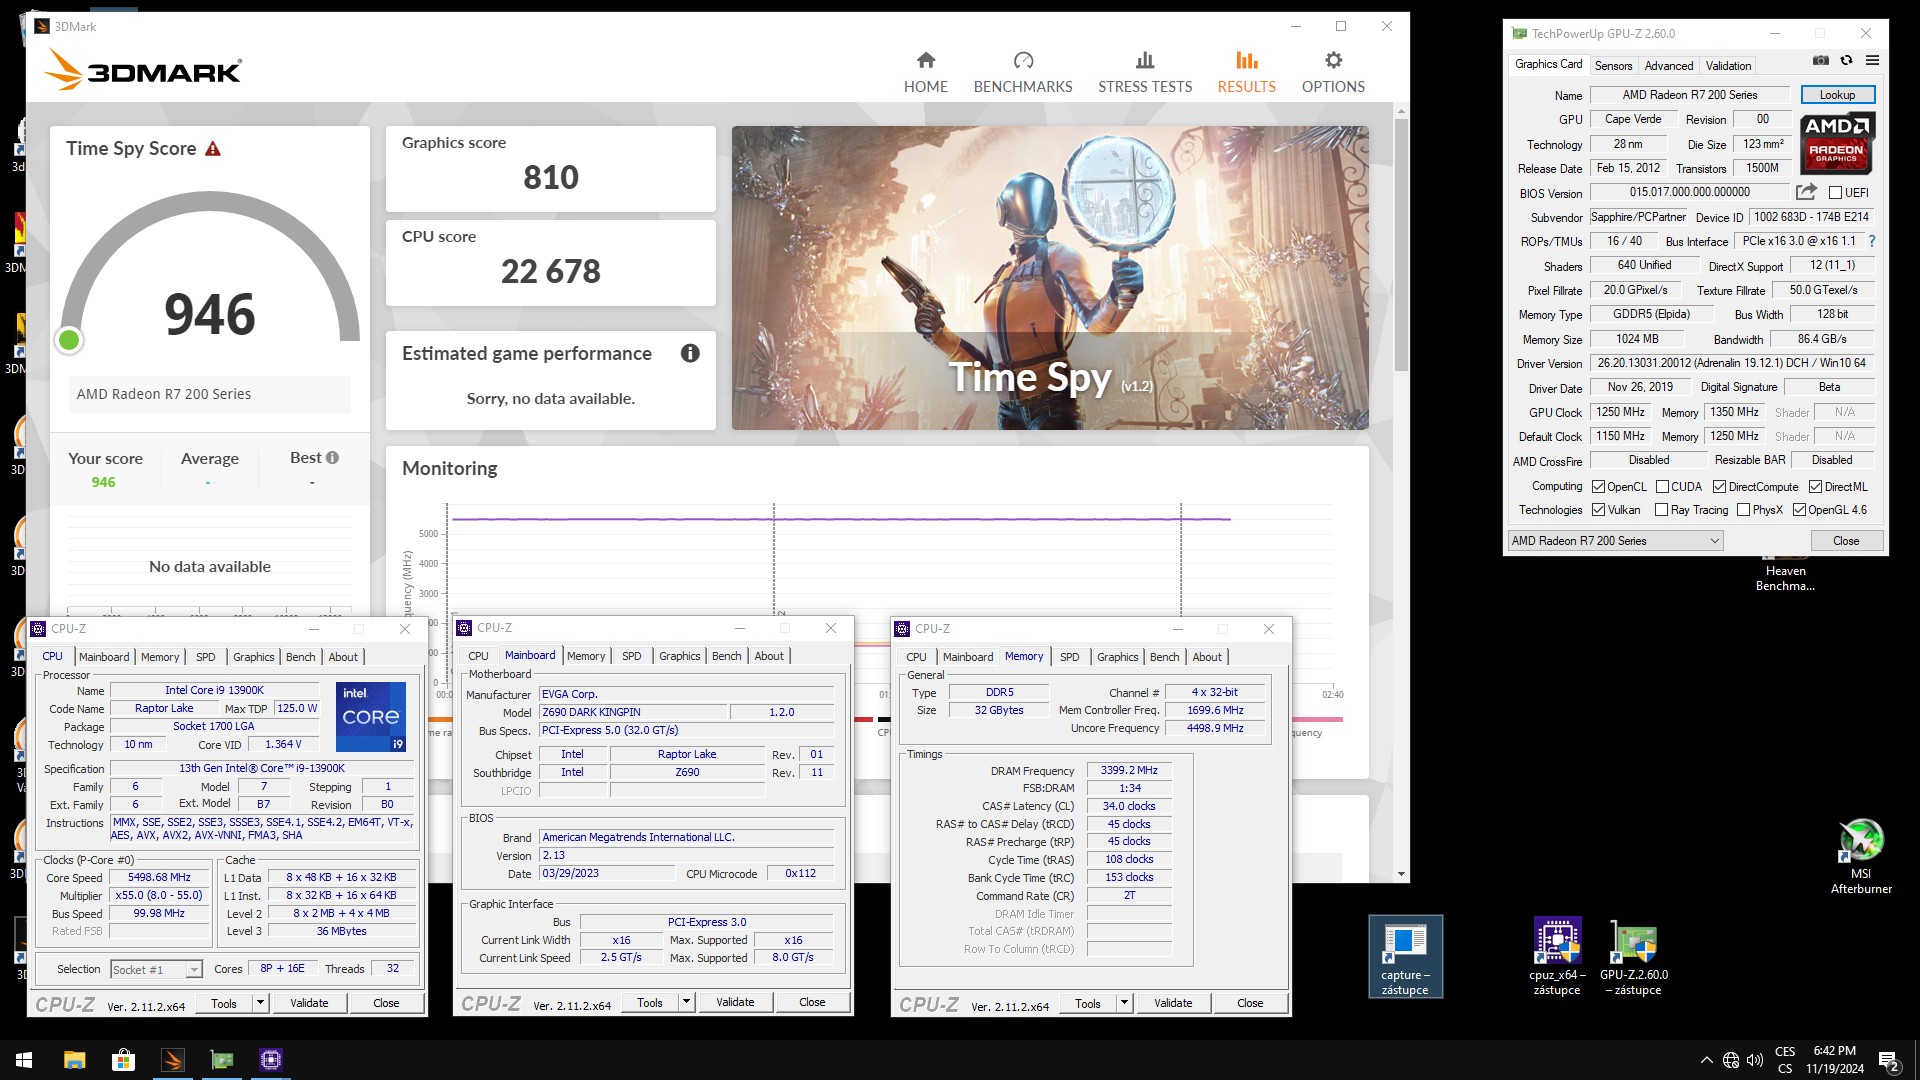Click Validate in the CPU-Z CPU window
The width and height of the screenshot is (1920, 1080).
pyautogui.click(x=309, y=1003)
